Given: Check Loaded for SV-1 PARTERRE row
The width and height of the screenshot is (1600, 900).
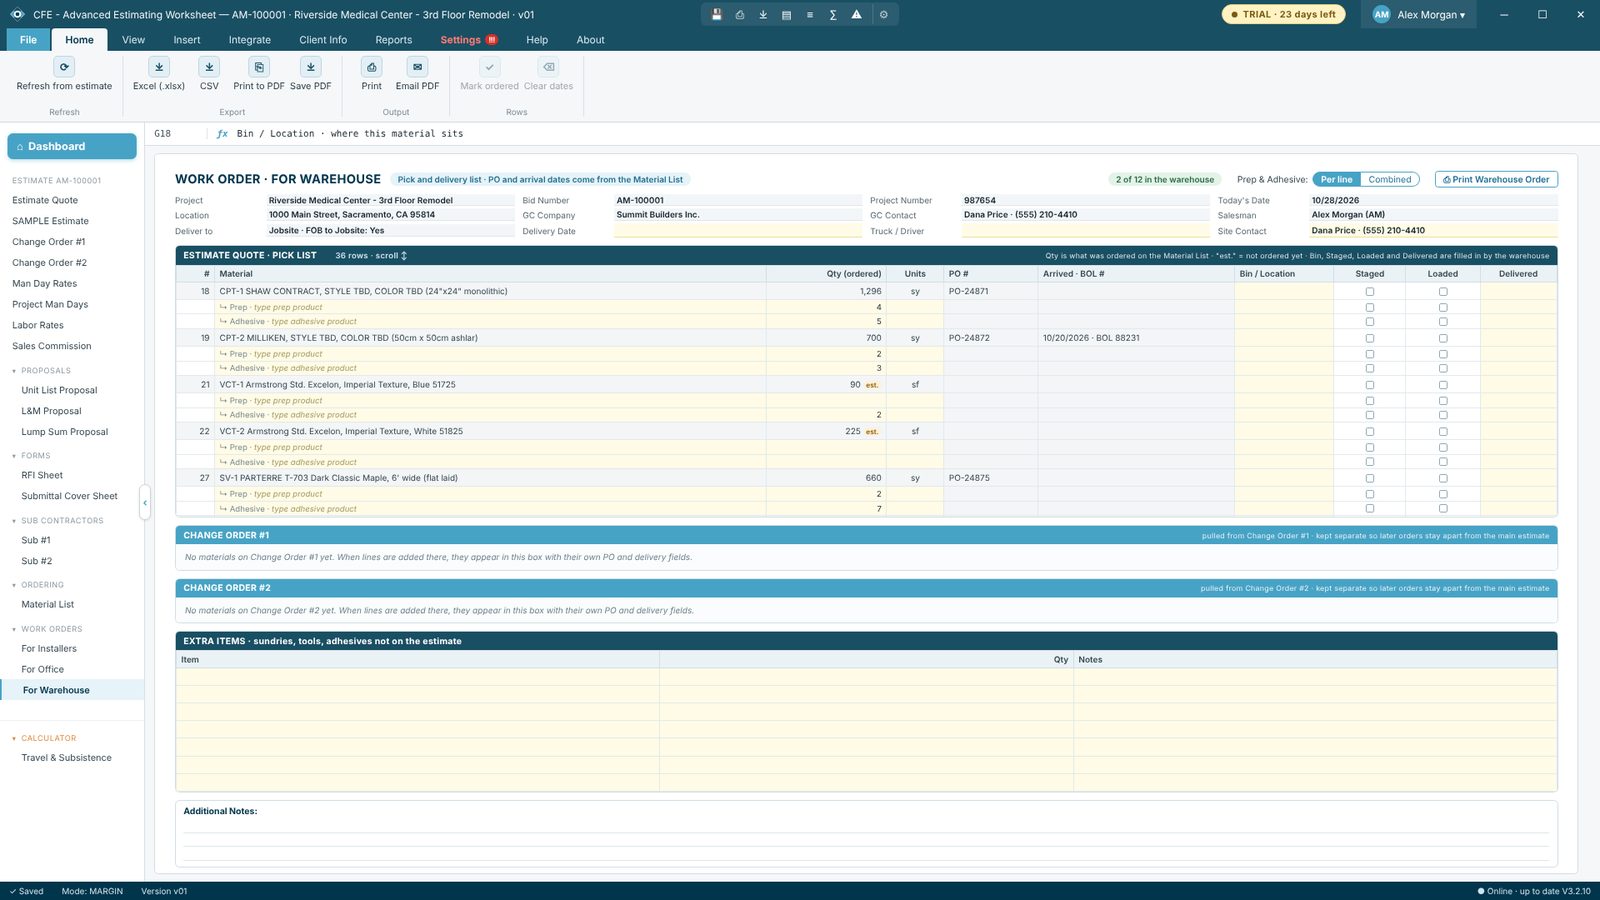Looking at the screenshot, I should (1443, 478).
